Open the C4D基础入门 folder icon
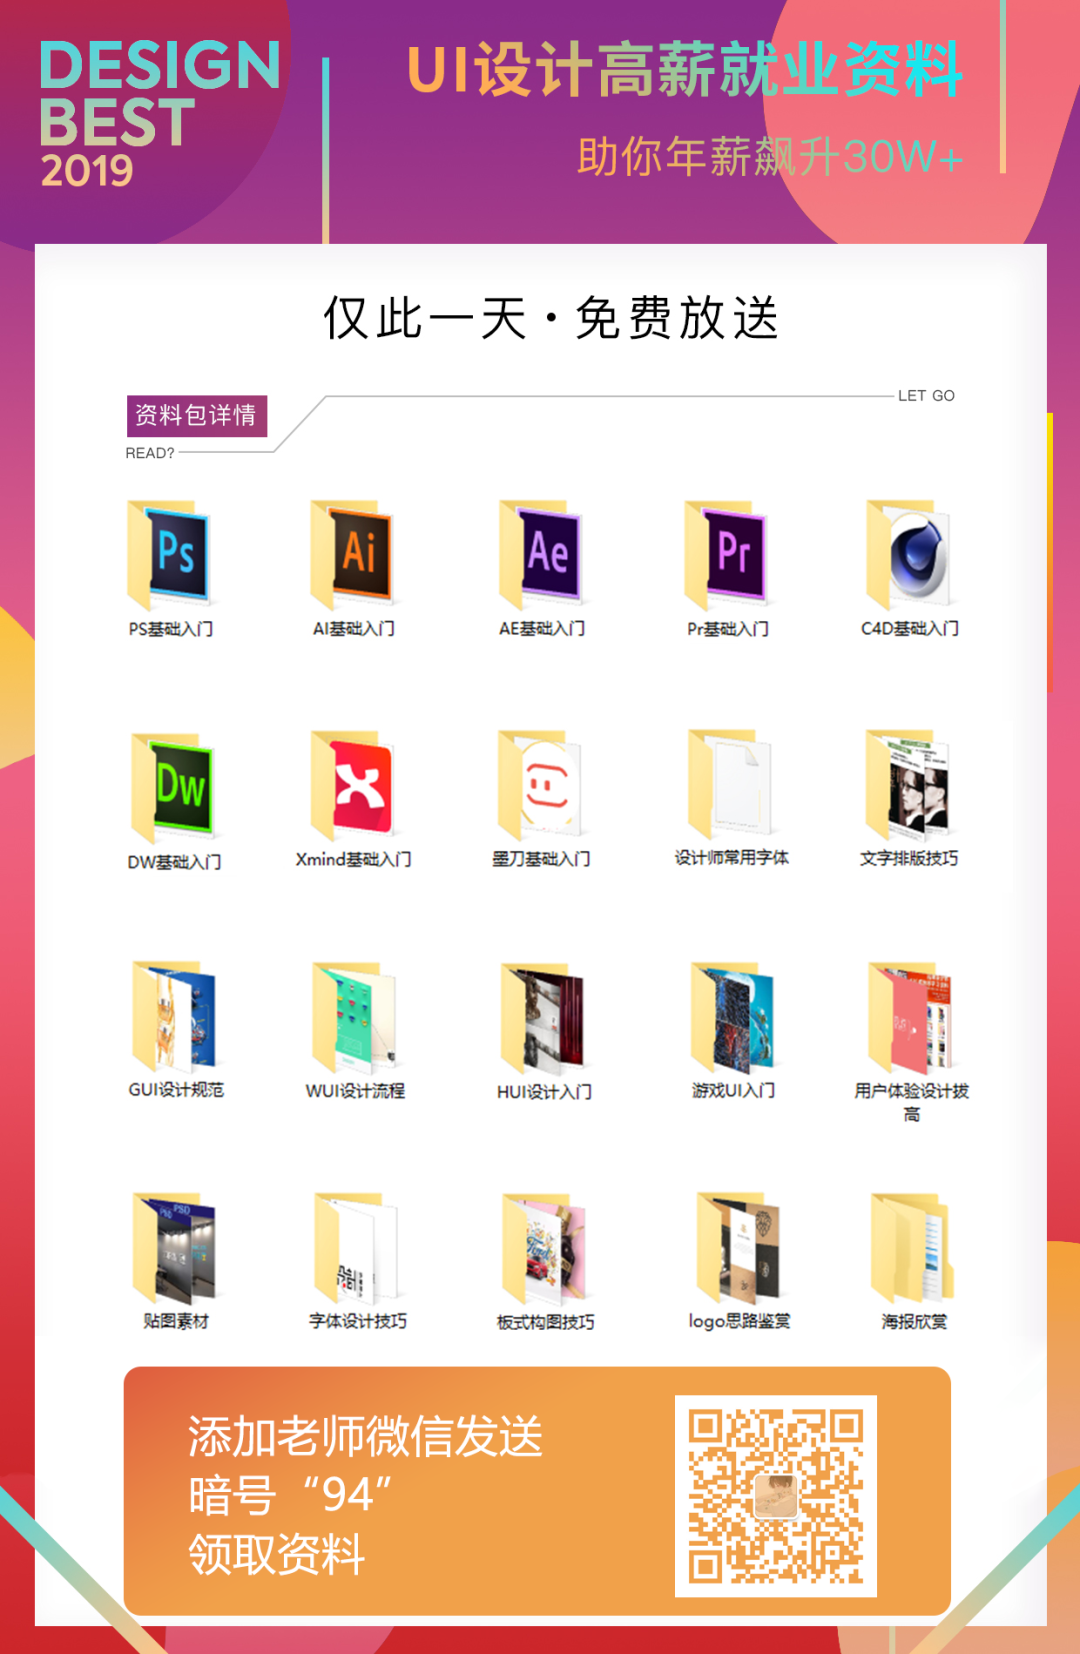Viewport: 1080px width, 1654px height. [x=909, y=555]
